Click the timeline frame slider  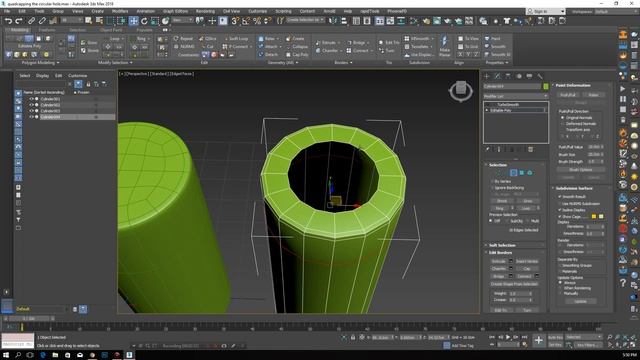29,318
